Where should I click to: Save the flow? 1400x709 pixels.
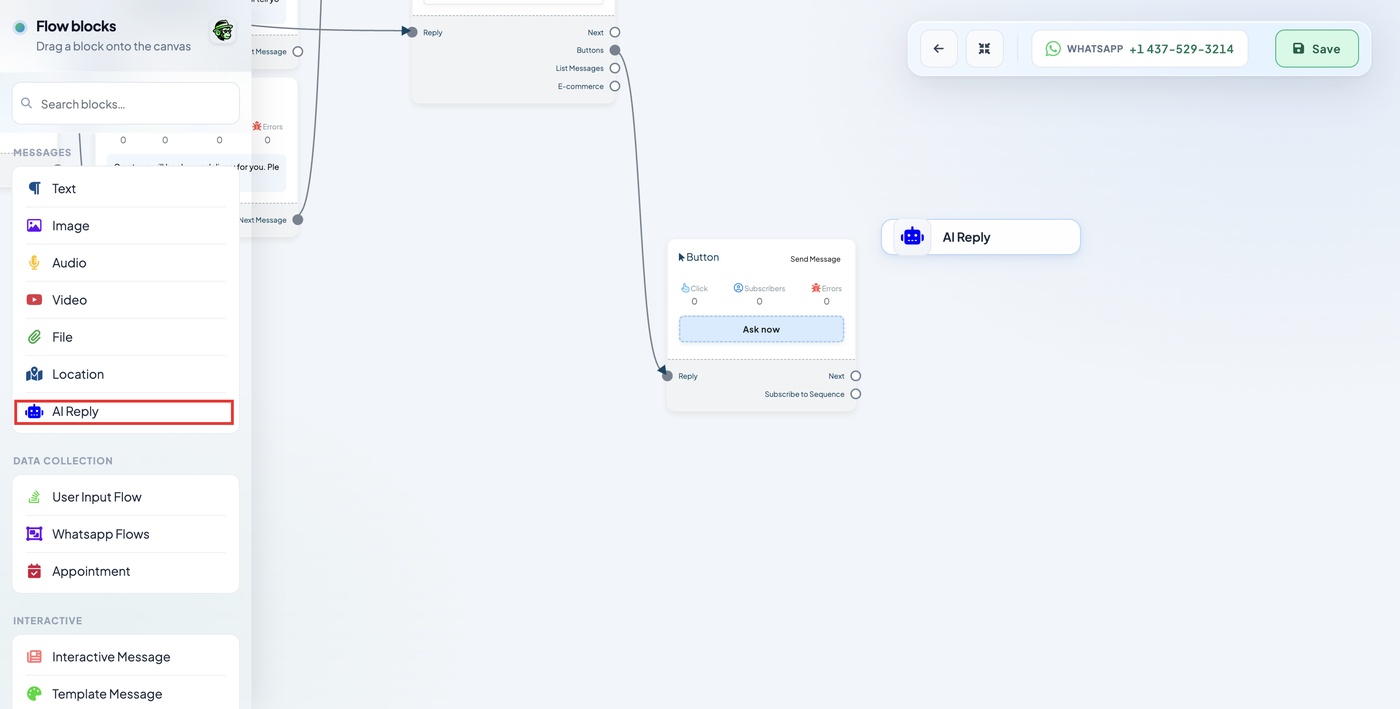(x=1316, y=48)
